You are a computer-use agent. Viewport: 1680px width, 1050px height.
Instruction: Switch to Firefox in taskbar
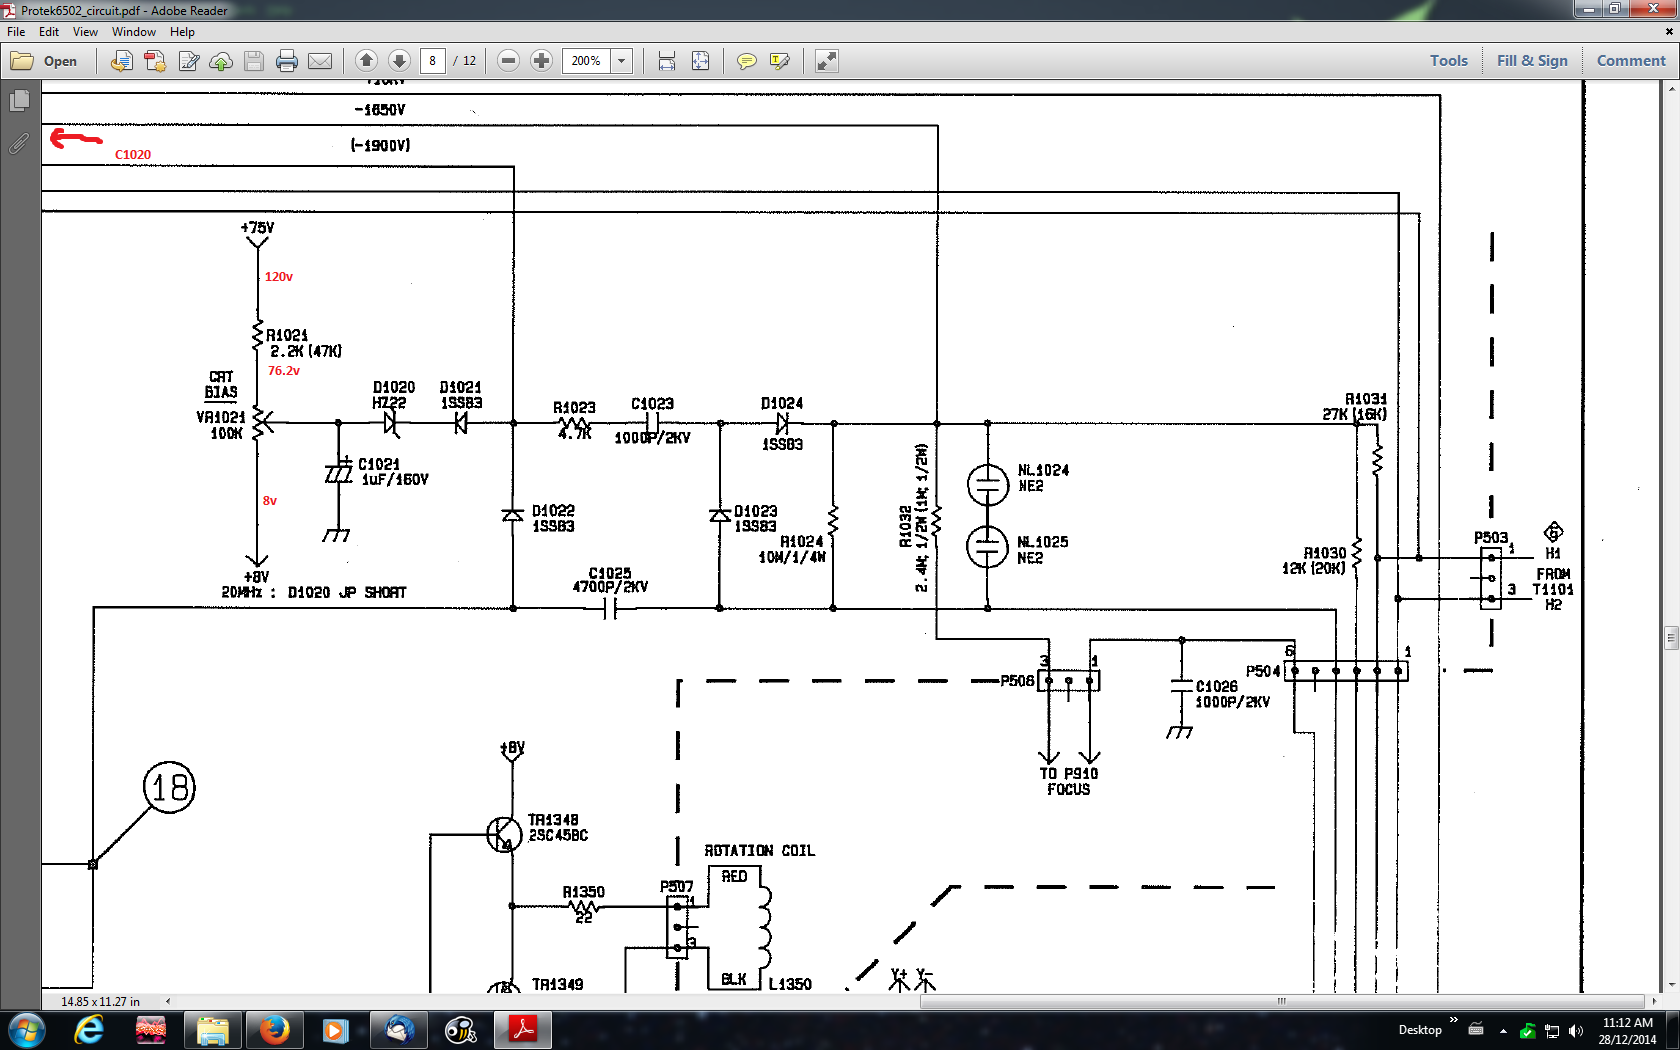pyautogui.click(x=274, y=1030)
